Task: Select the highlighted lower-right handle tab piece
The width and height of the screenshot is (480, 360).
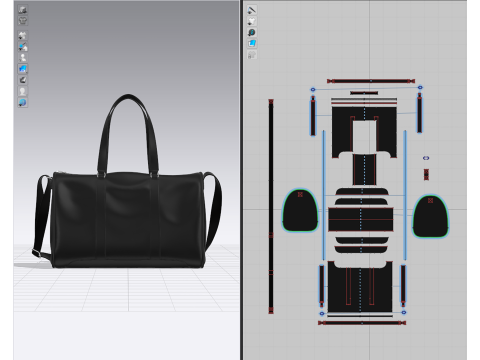Action: [x=403, y=286]
